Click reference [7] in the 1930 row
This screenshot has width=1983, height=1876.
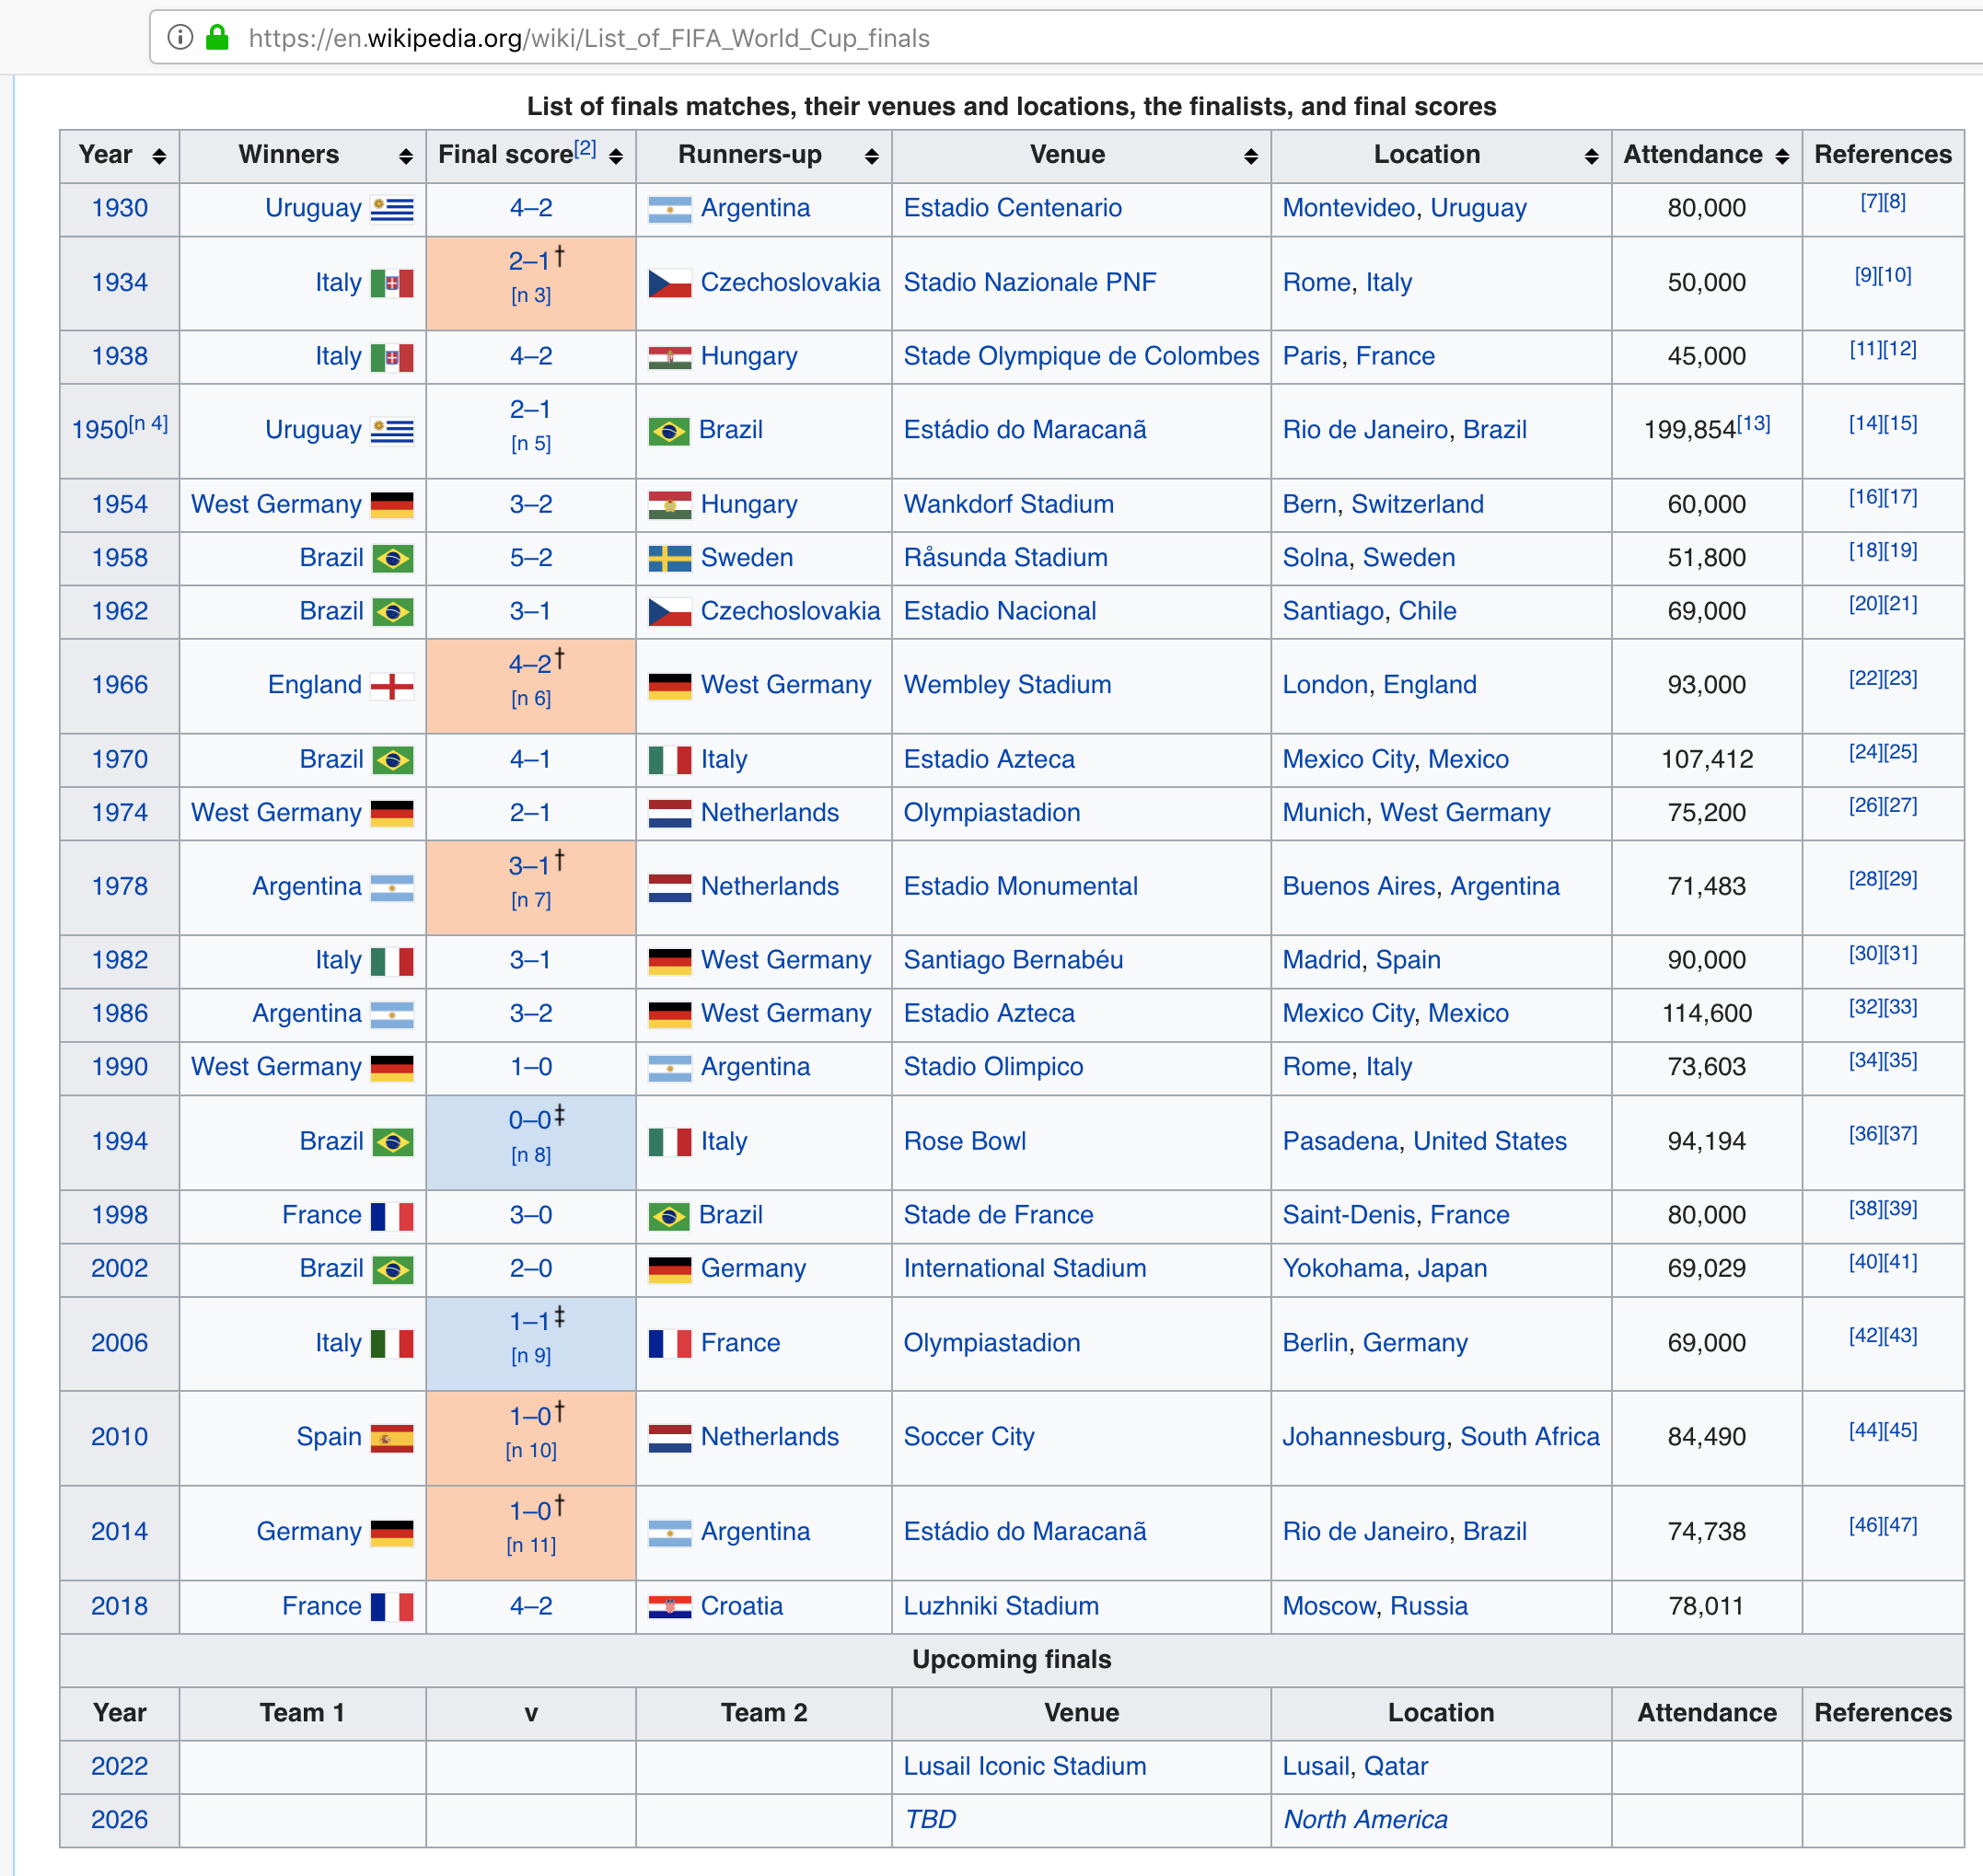tap(1872, 202)
